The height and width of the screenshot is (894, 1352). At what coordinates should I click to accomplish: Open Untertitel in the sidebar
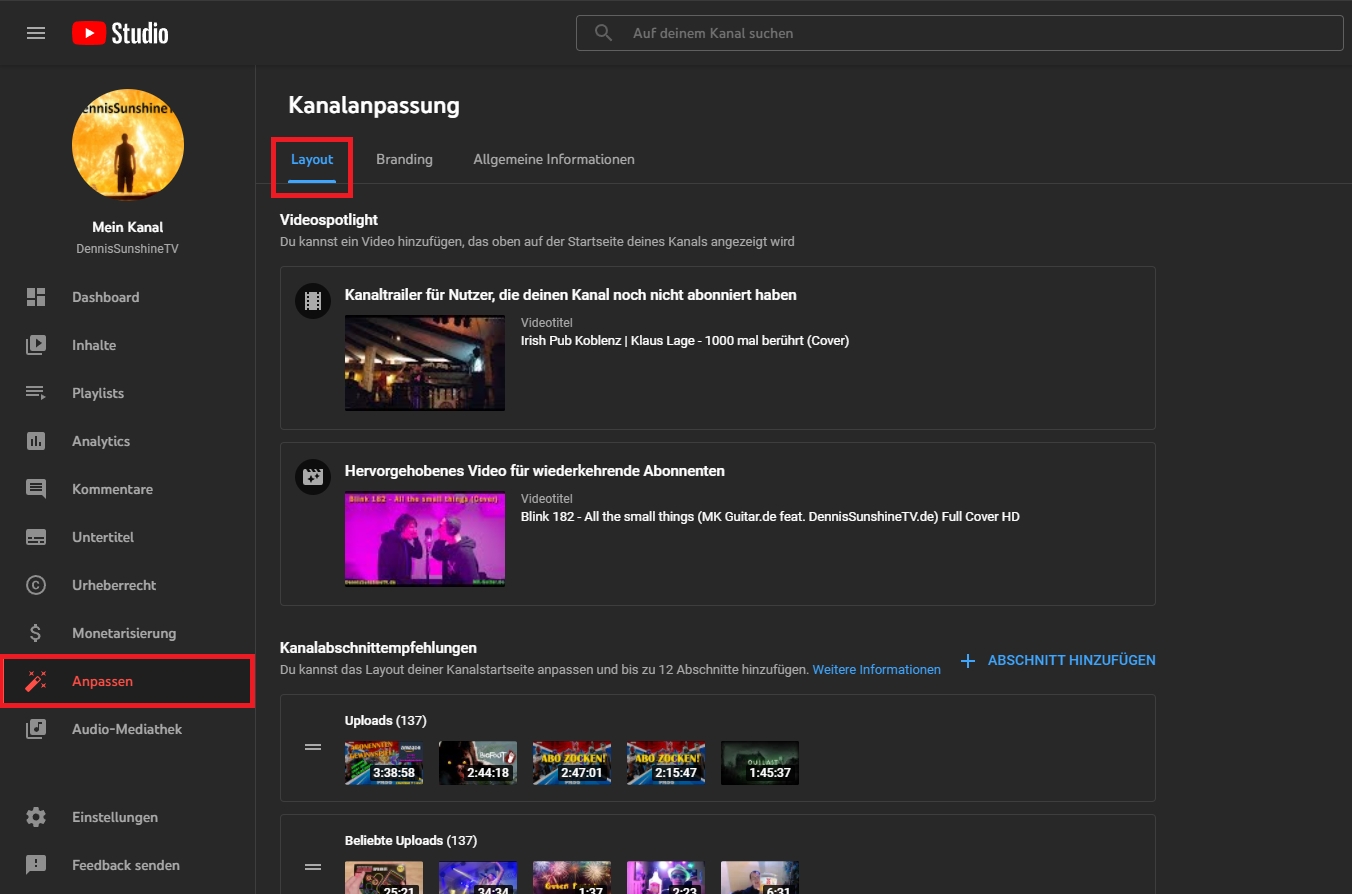point(103,537)
